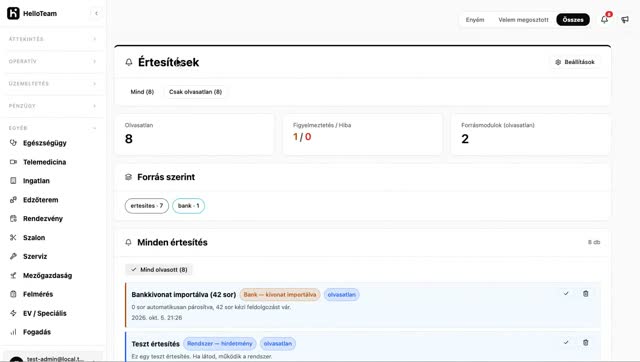
Task: Click the 8 db count label
Action: pyautogui.click(x=594, y=242)
